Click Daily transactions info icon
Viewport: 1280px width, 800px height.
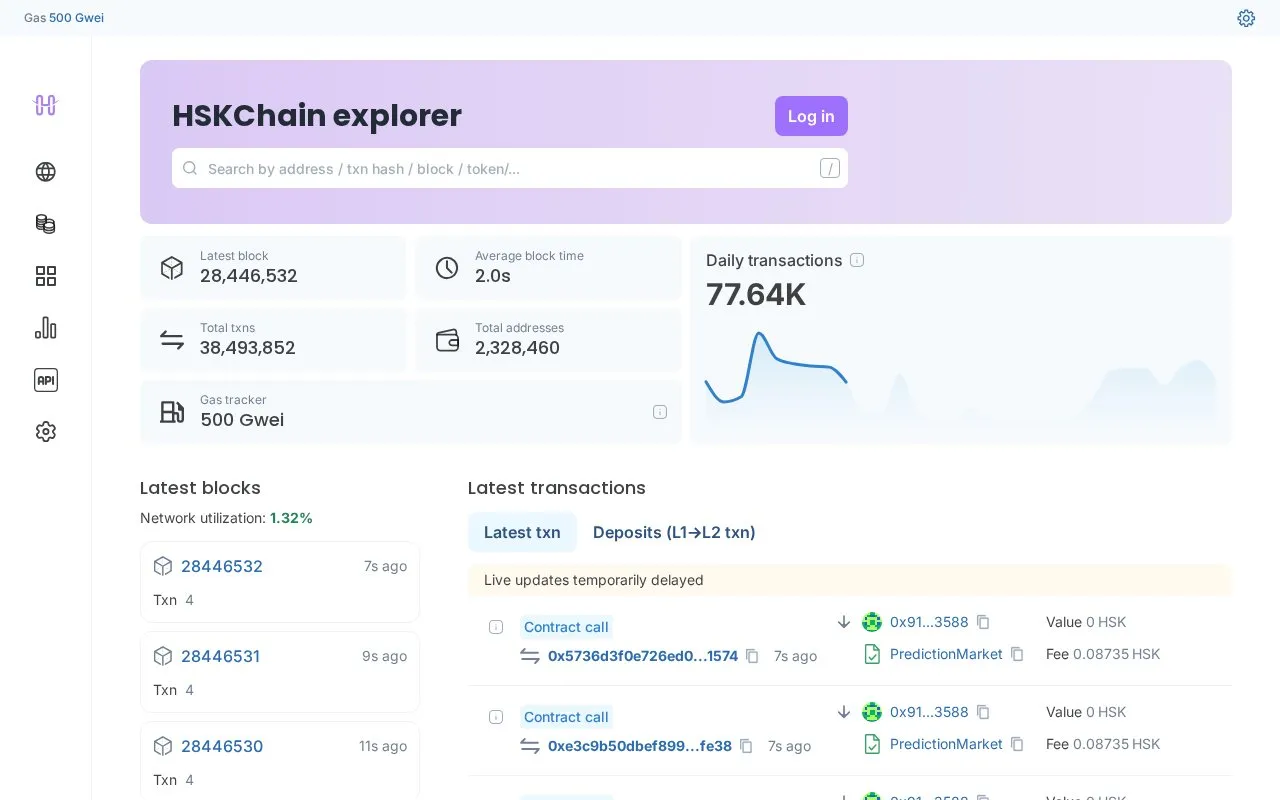[857, 260]
